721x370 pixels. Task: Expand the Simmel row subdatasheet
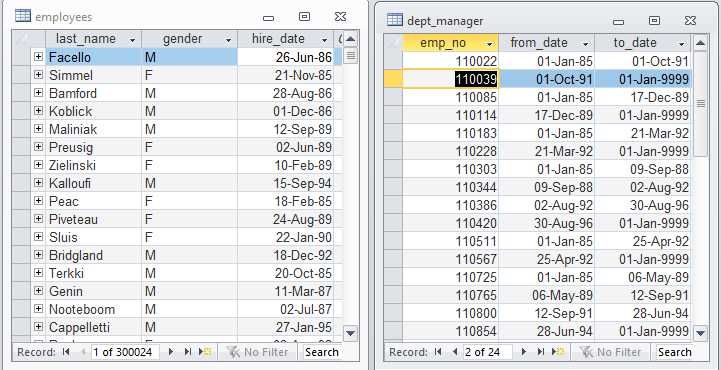(38, 75)
